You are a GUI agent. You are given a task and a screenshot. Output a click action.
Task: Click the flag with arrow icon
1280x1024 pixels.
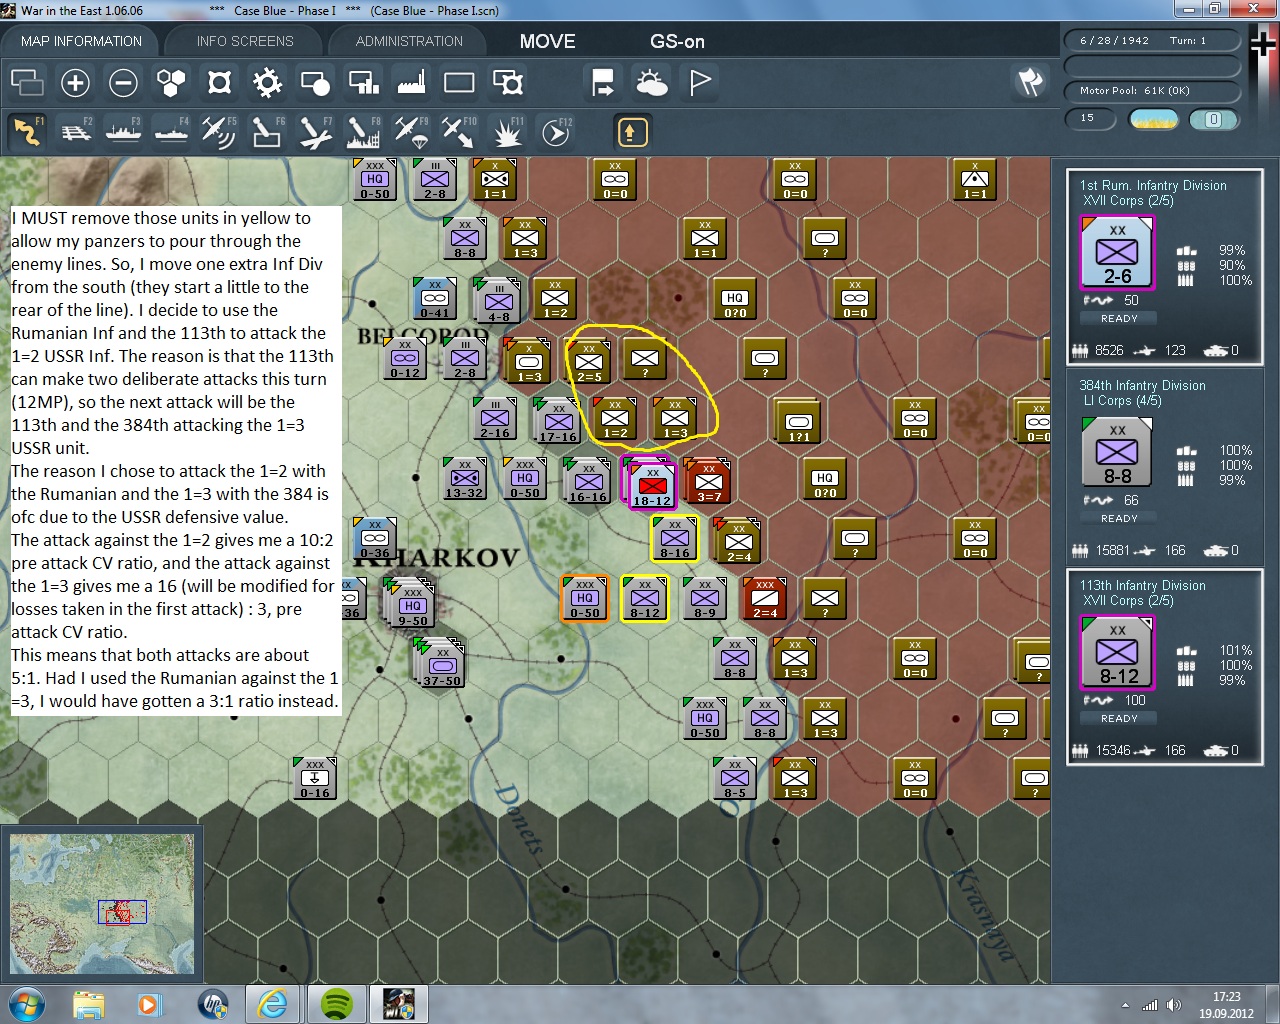pyautogui.click(x=603, y=82)
